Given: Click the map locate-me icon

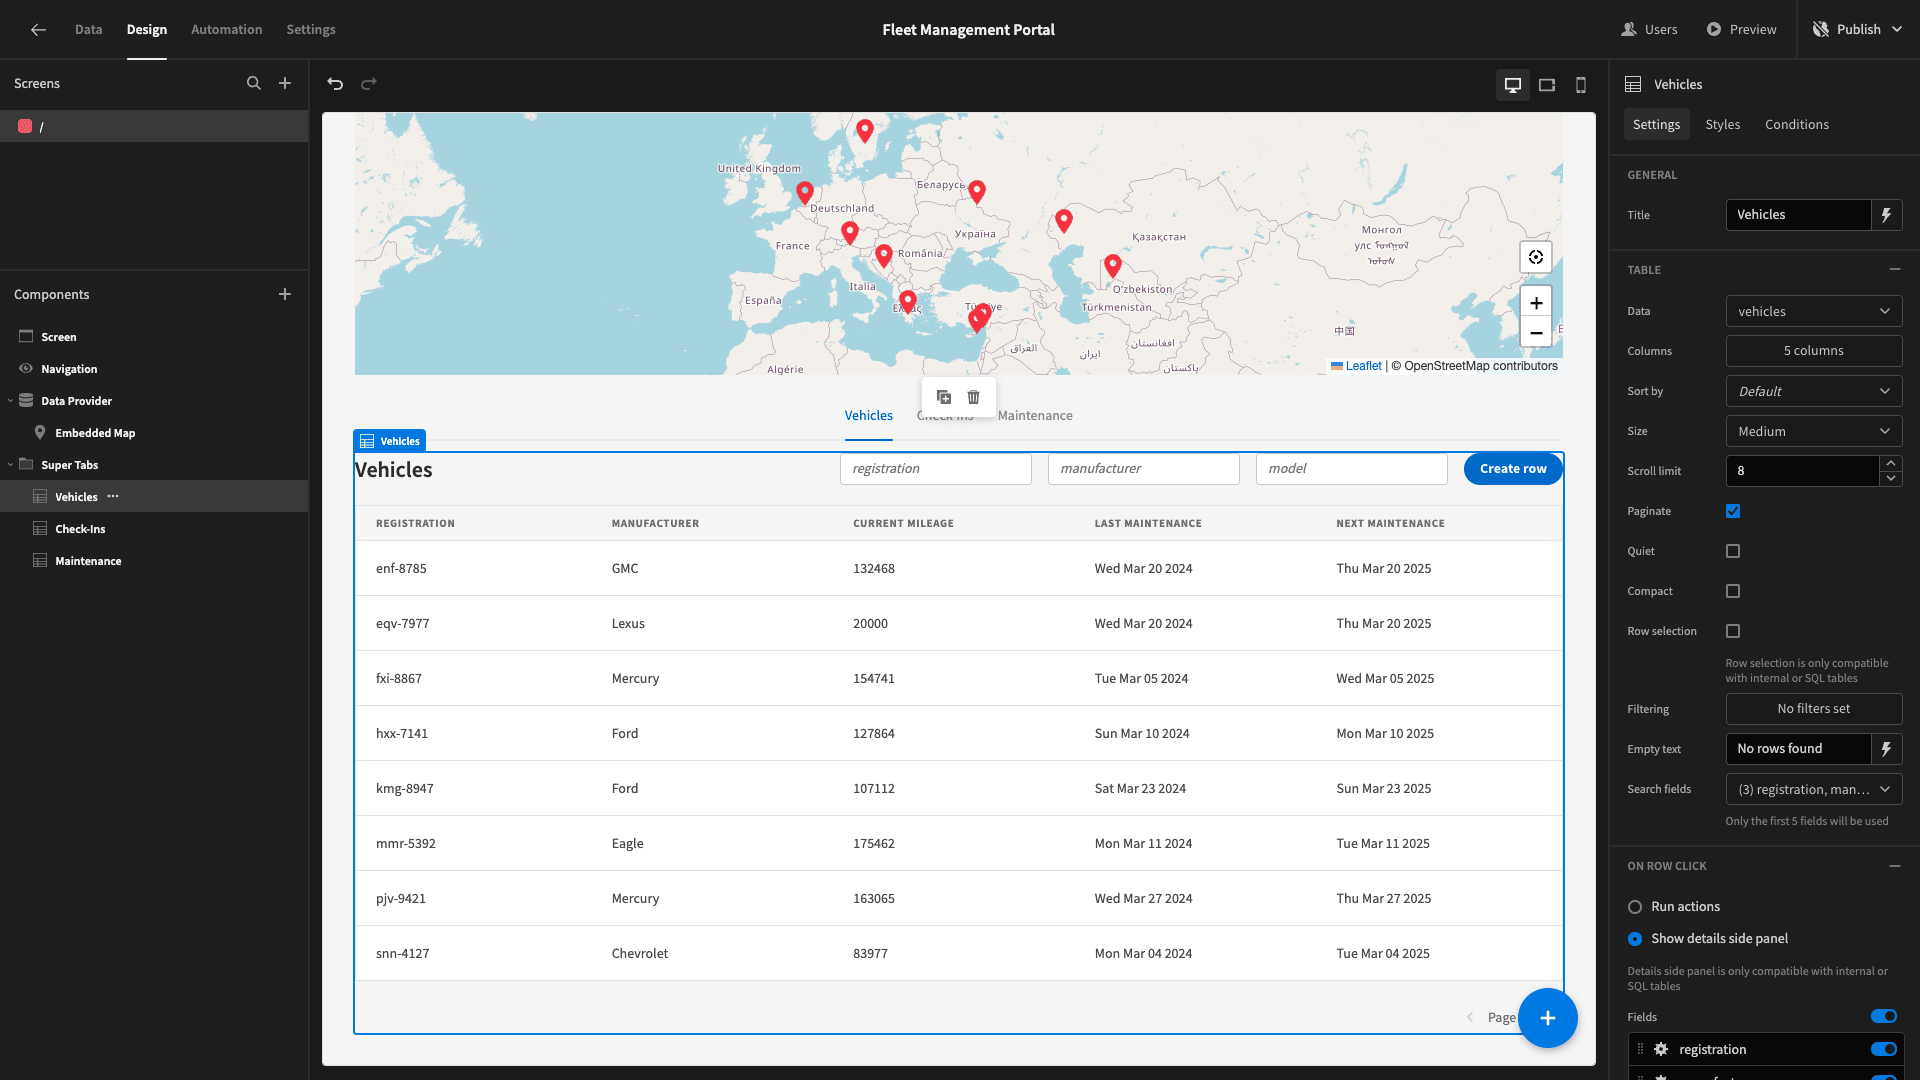Looking at the screenshot, I should click(x=1536, y=257).
